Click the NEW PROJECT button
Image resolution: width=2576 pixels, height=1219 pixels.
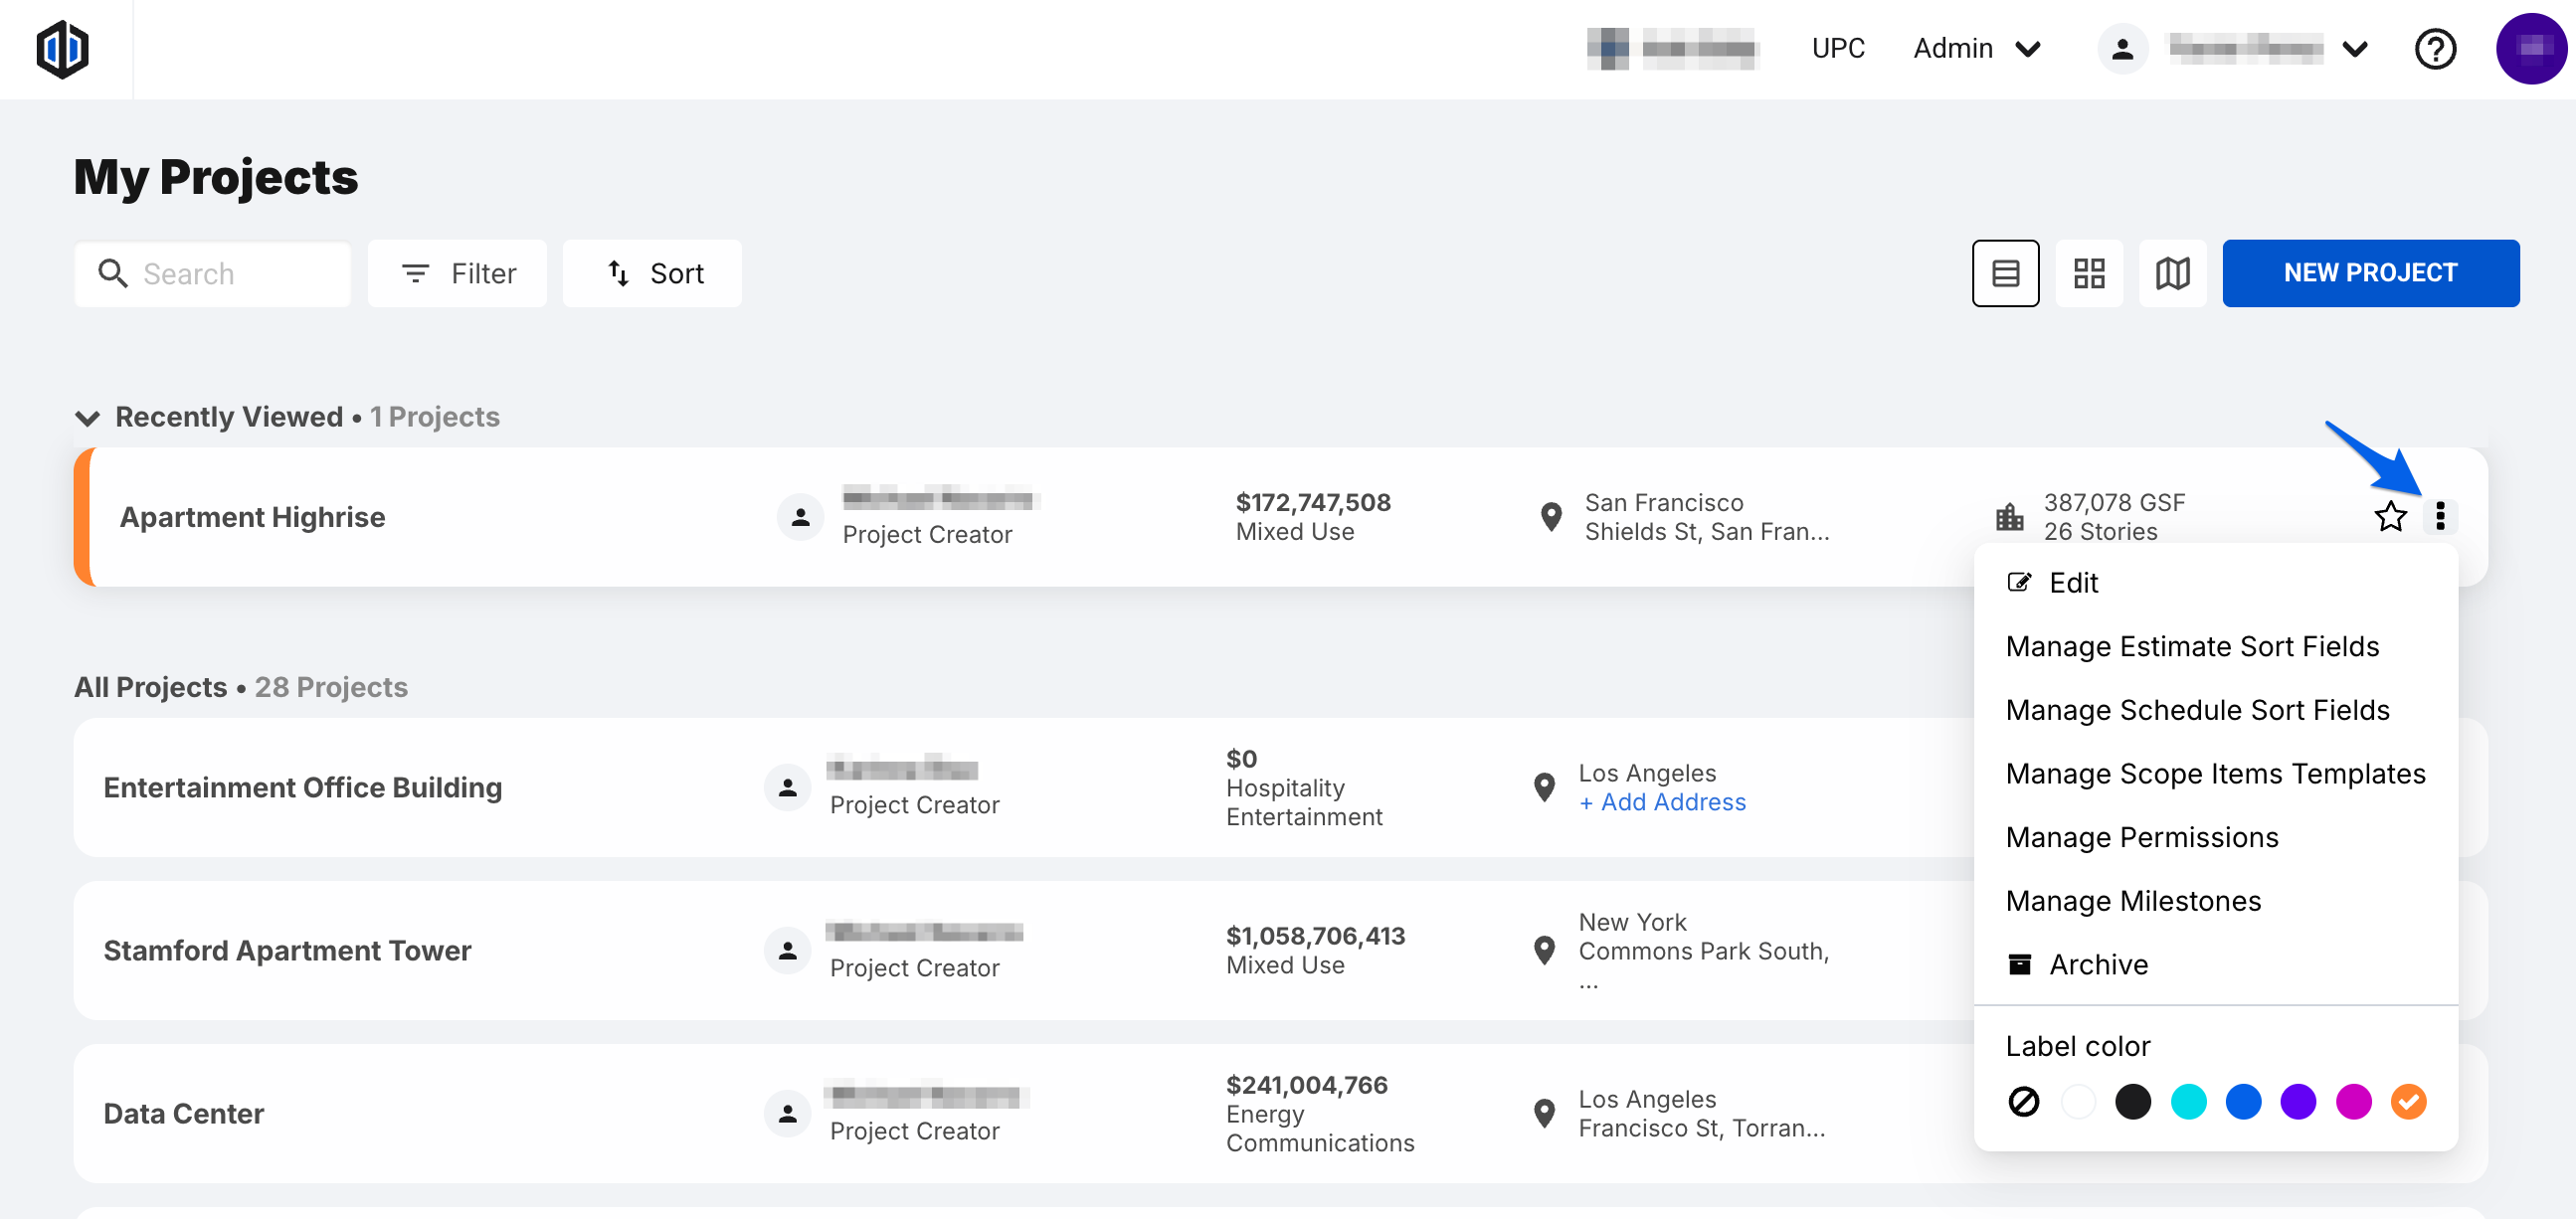2369,273
